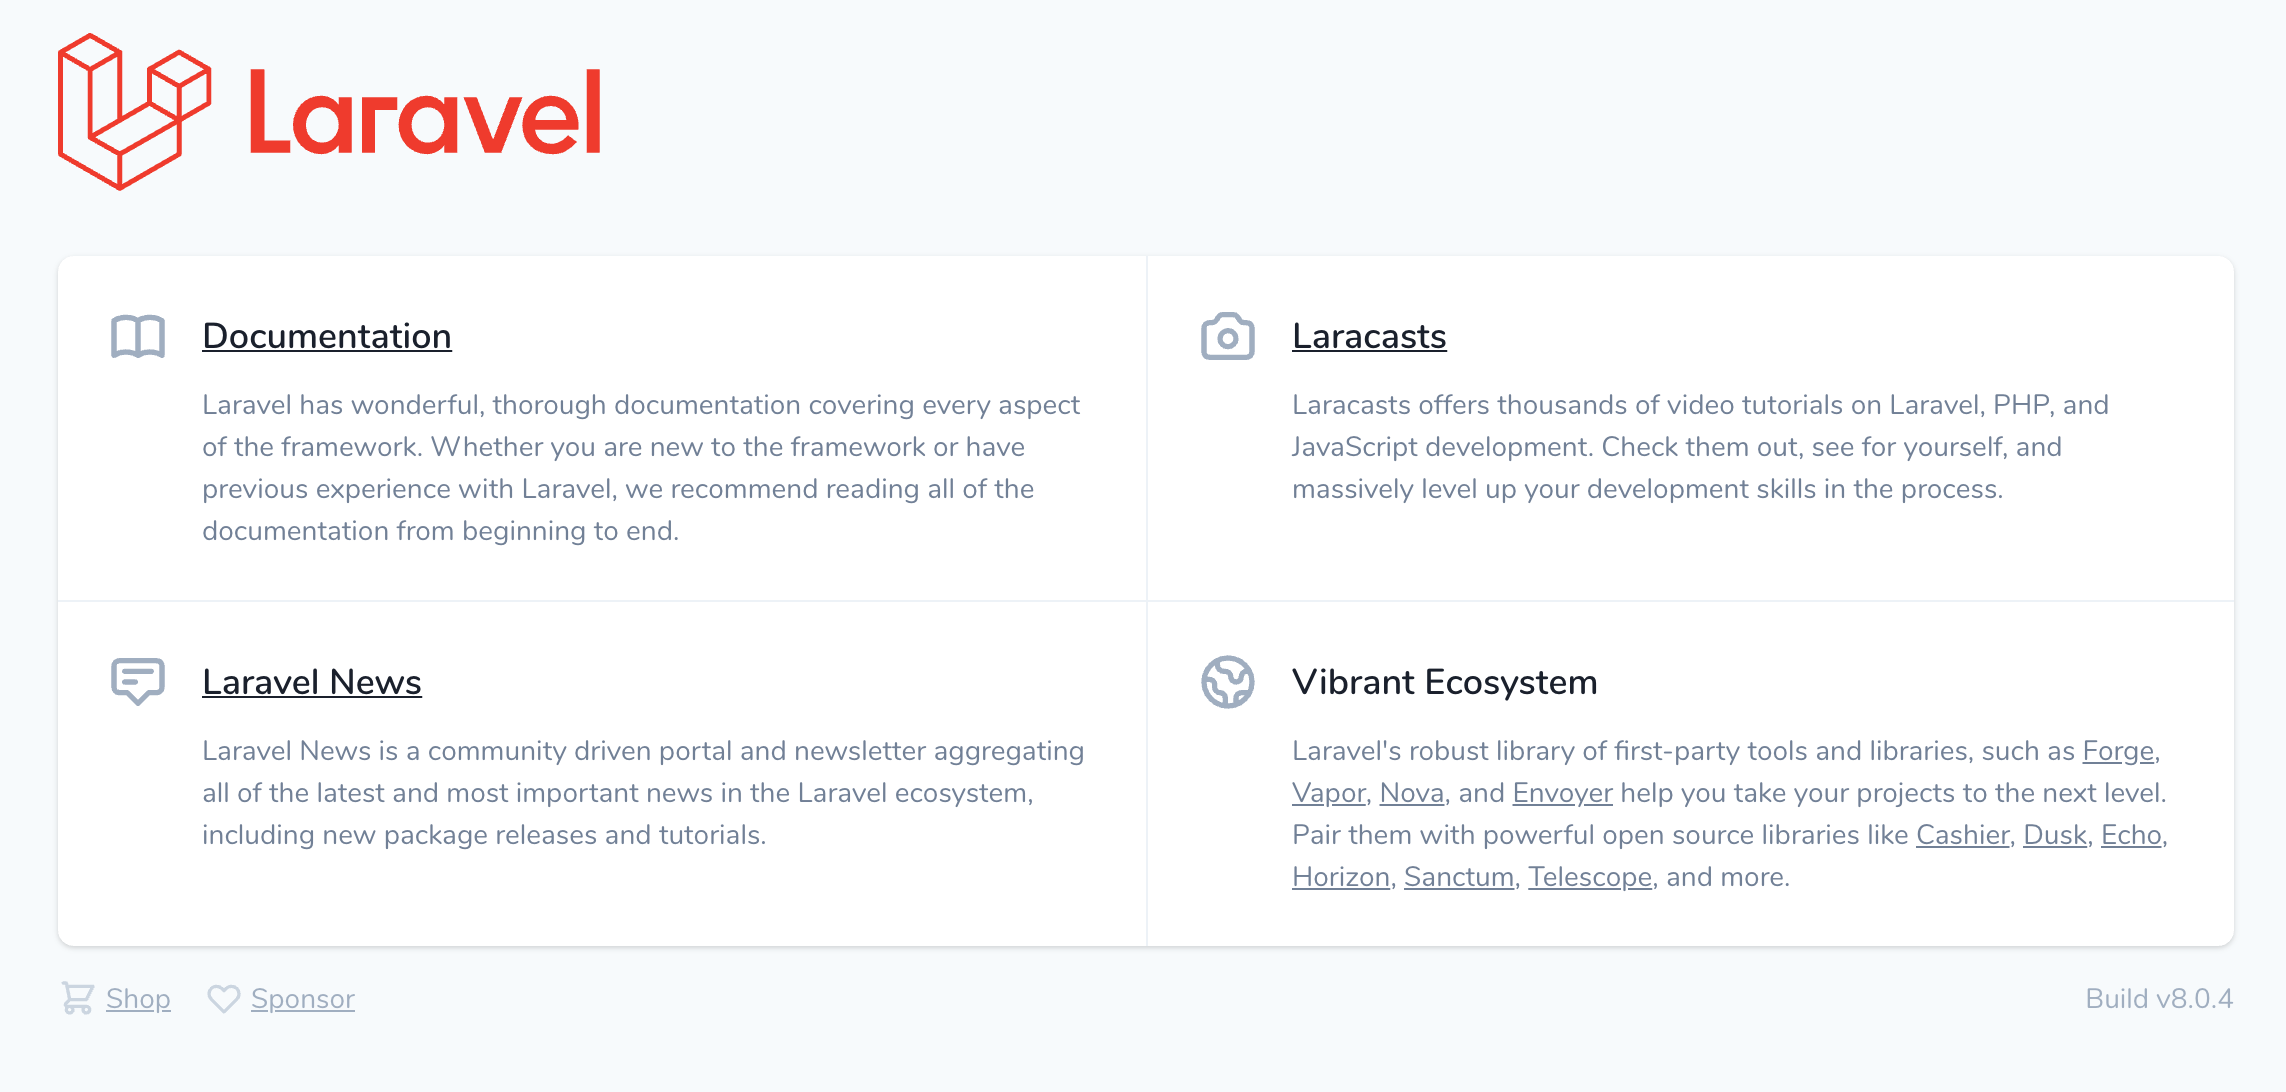Click the heart icon near Sponsor
Screen dimensions: 2286x1092
(x=225, y=998)
